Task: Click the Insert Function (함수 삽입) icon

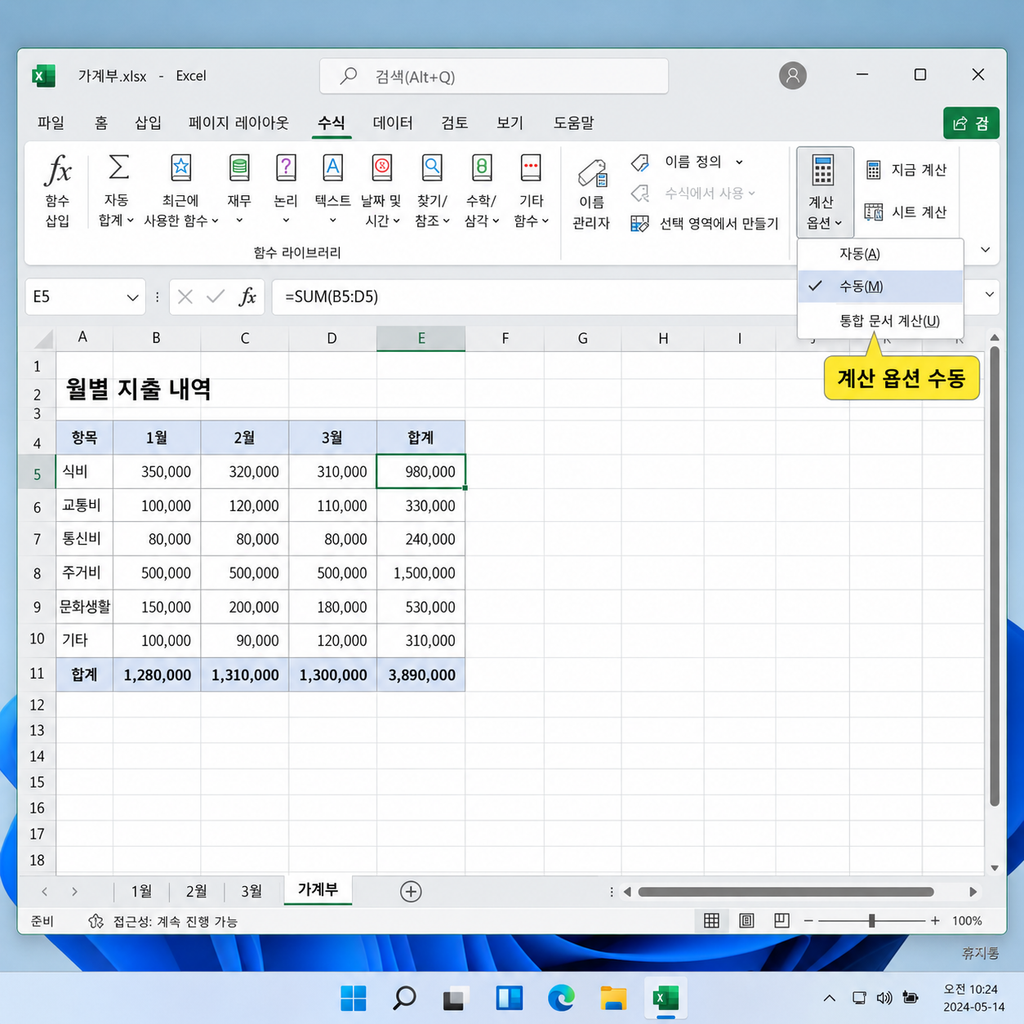Action: [57, 171]
